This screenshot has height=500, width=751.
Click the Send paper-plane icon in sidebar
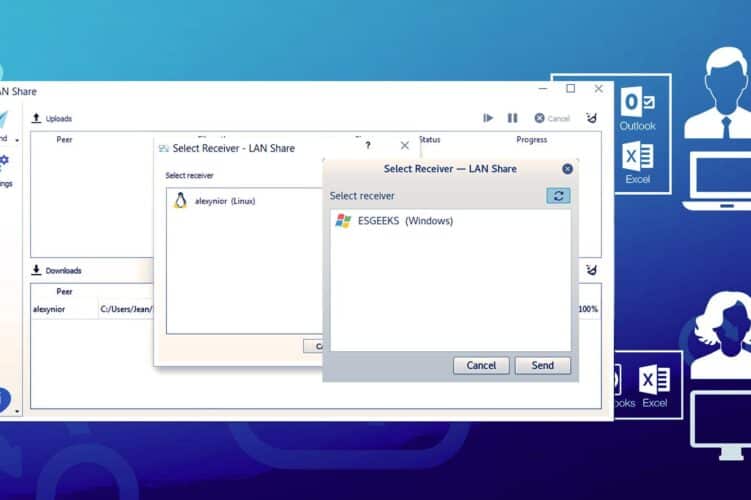pyautogui.click(x=3, y=119)
